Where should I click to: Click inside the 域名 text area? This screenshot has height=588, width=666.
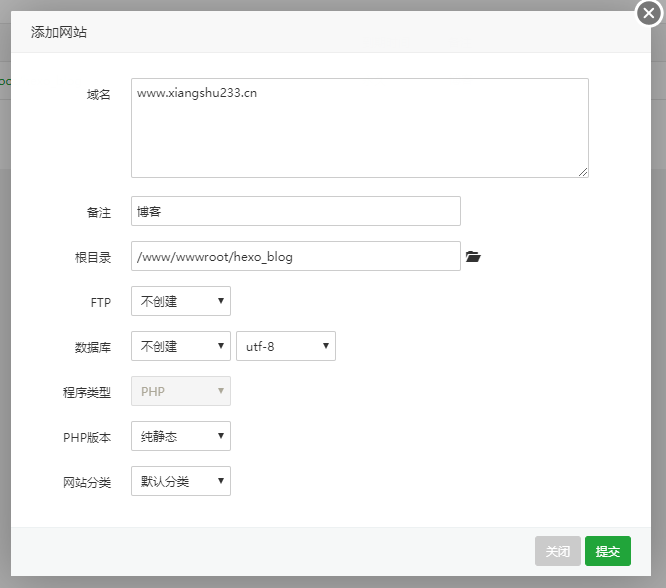[359, 128]
